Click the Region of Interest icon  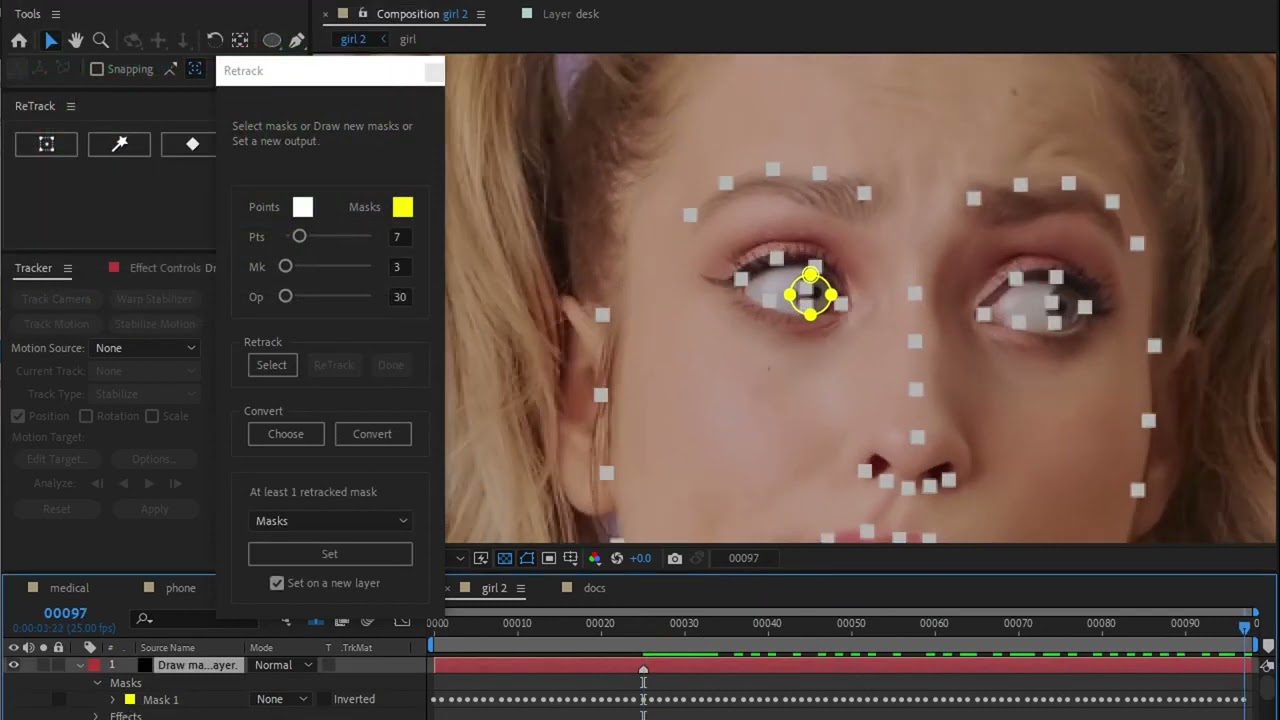coord(549,558)
